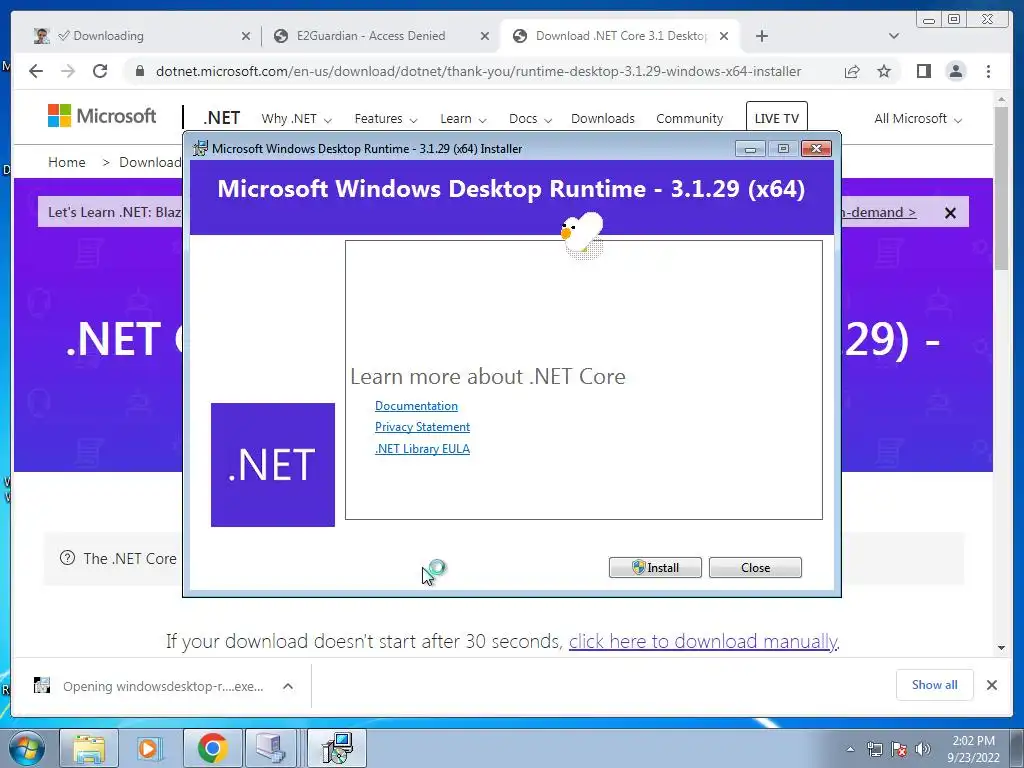Open a new Chrome tab
Image resolution: width=1024 pixels, height=768 pixels.
tap(761, 36)
